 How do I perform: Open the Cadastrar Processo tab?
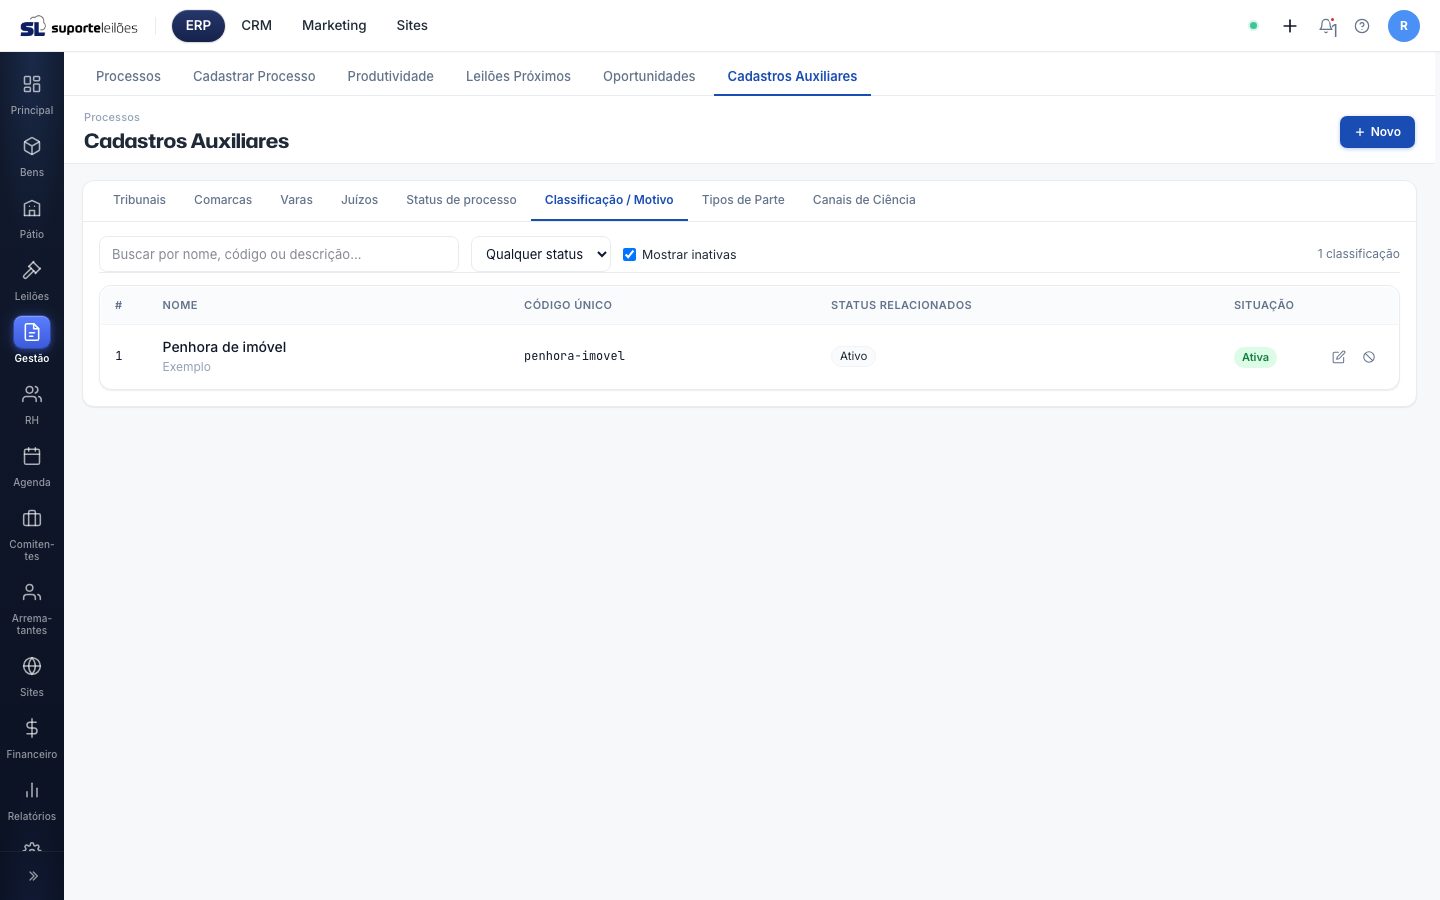click(254, 76)
